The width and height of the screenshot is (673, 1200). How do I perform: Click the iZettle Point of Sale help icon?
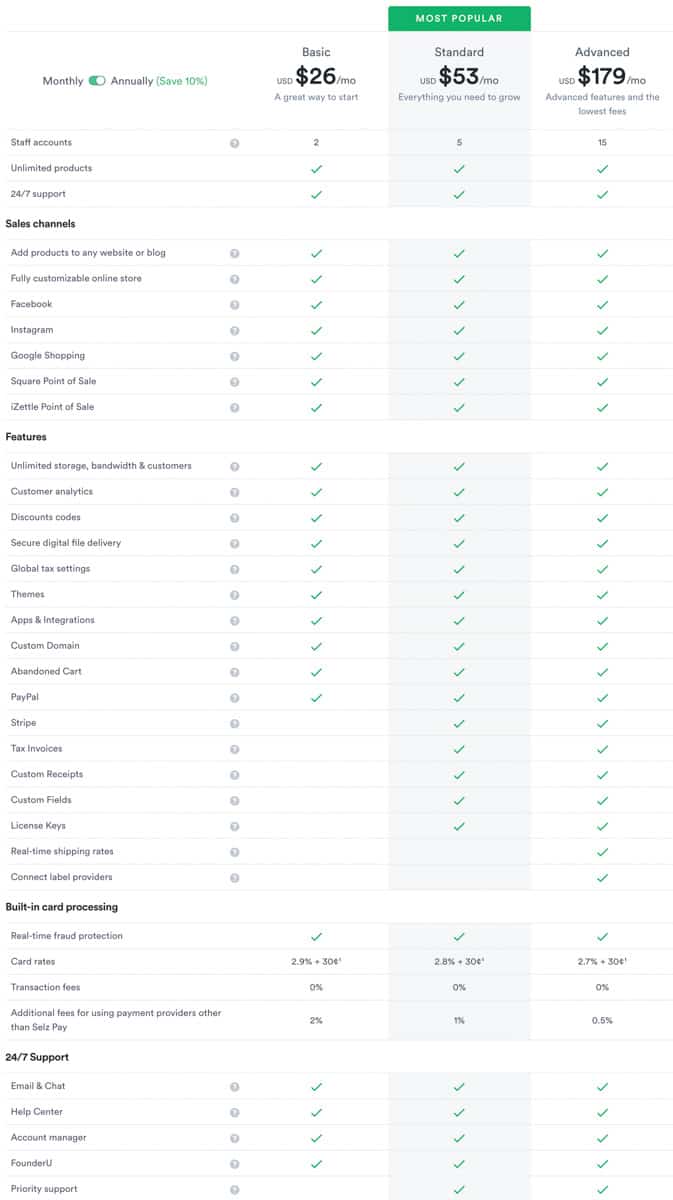coord(236,407)
